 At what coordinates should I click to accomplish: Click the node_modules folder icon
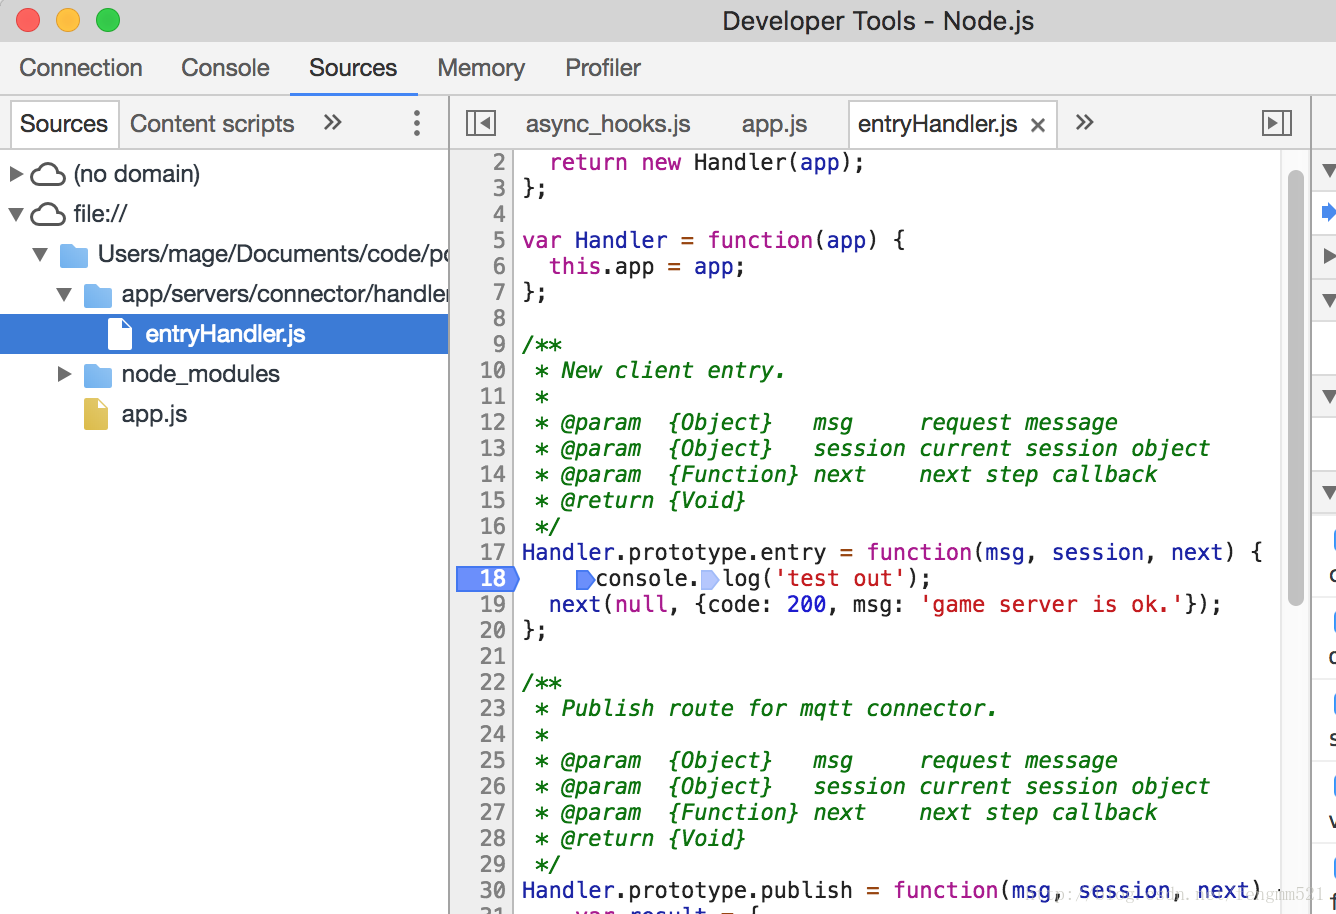click(98, 375)
